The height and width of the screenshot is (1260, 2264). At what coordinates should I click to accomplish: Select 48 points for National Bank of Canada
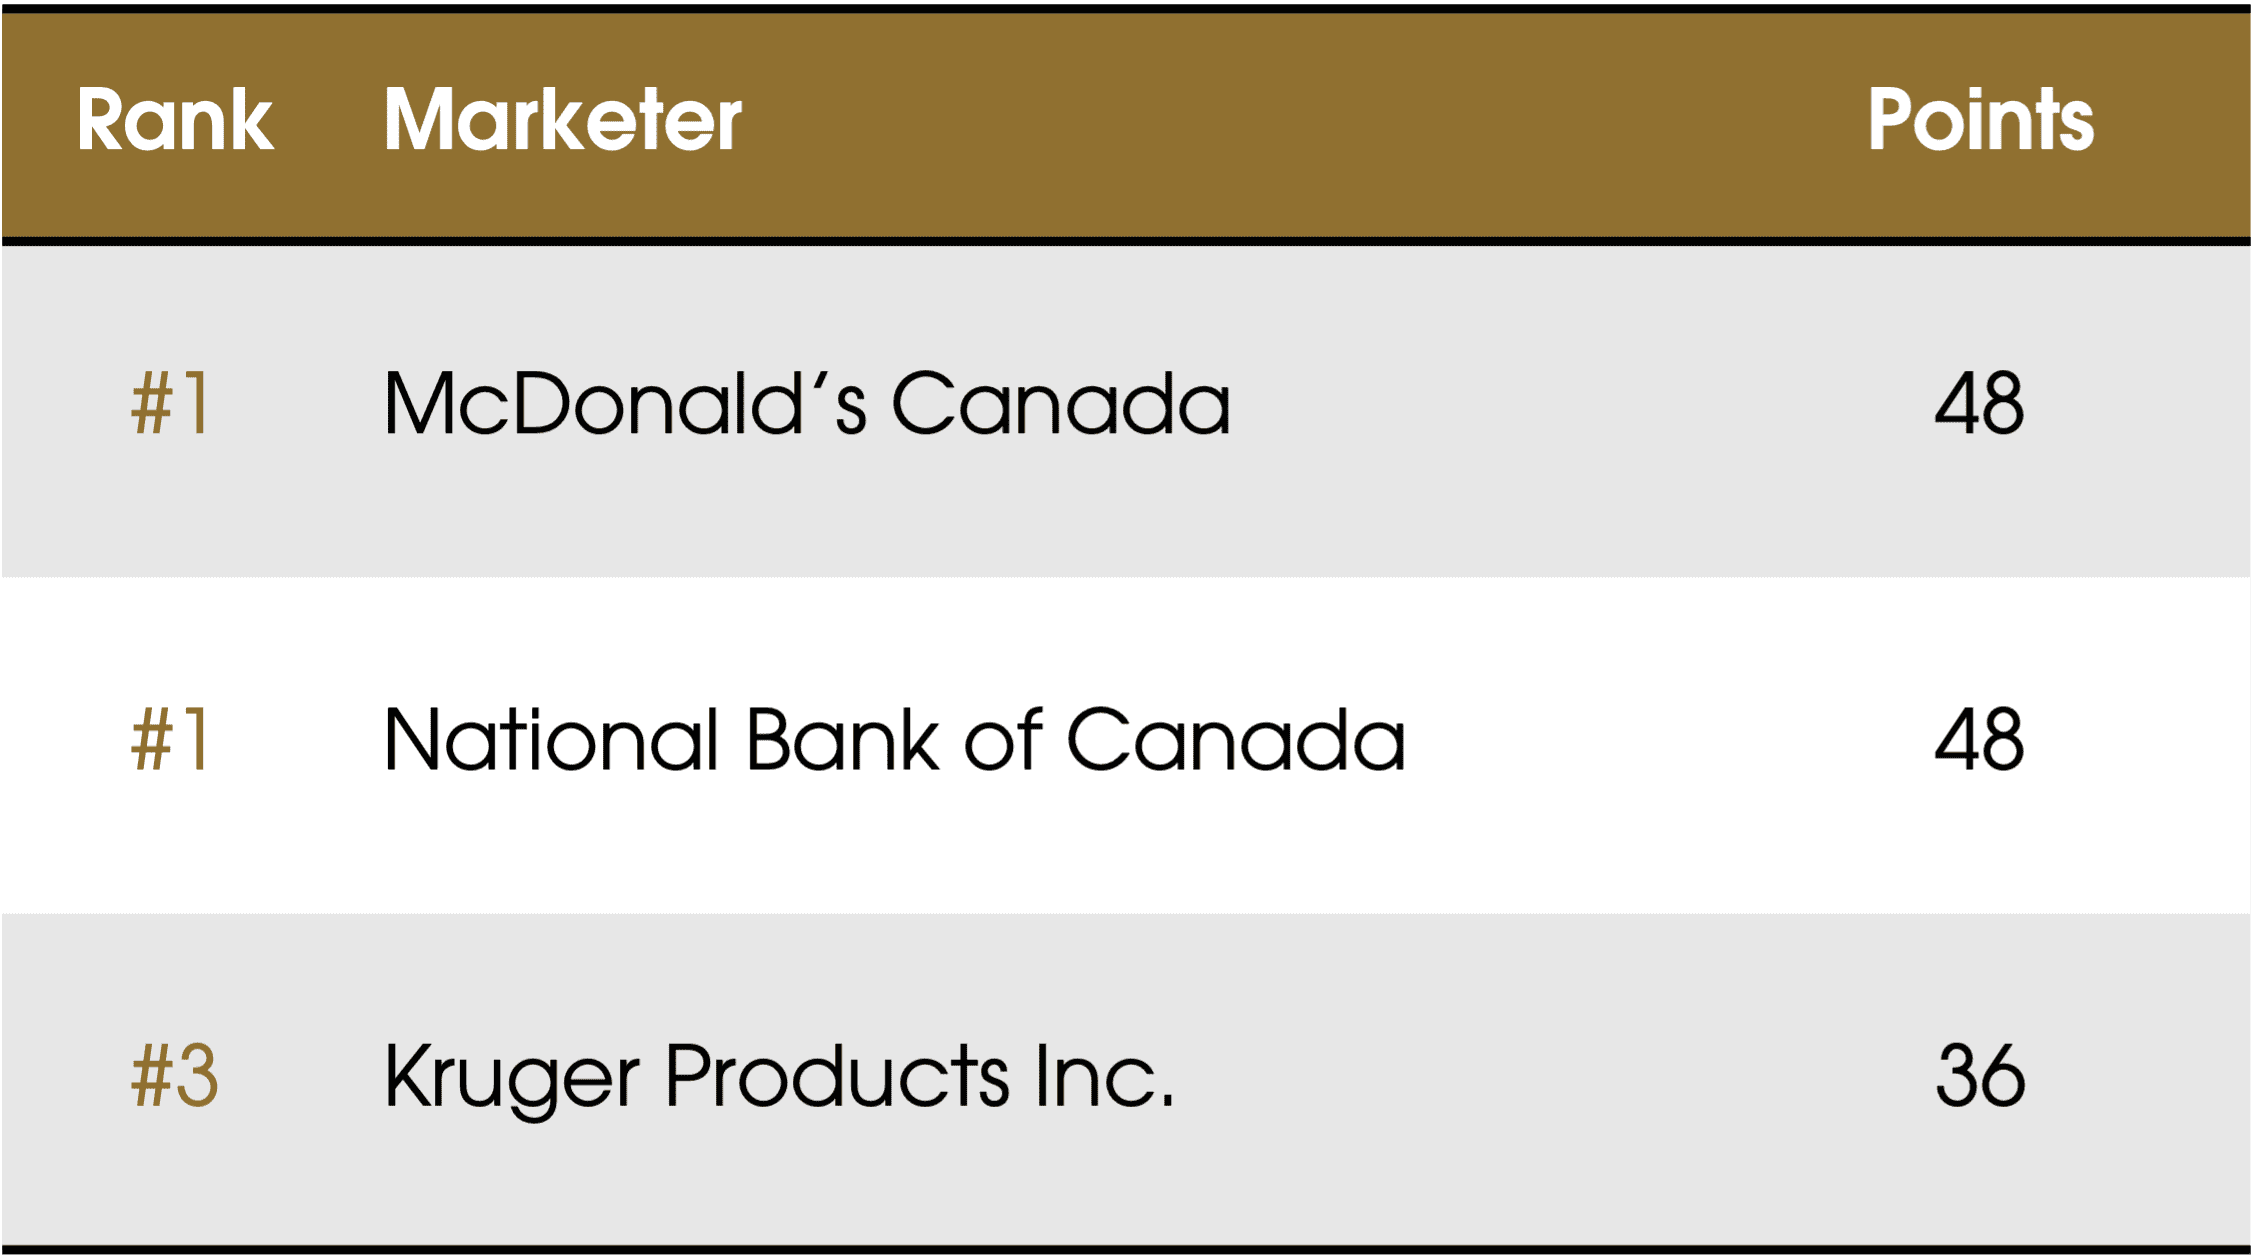(x=1979, y=741)
